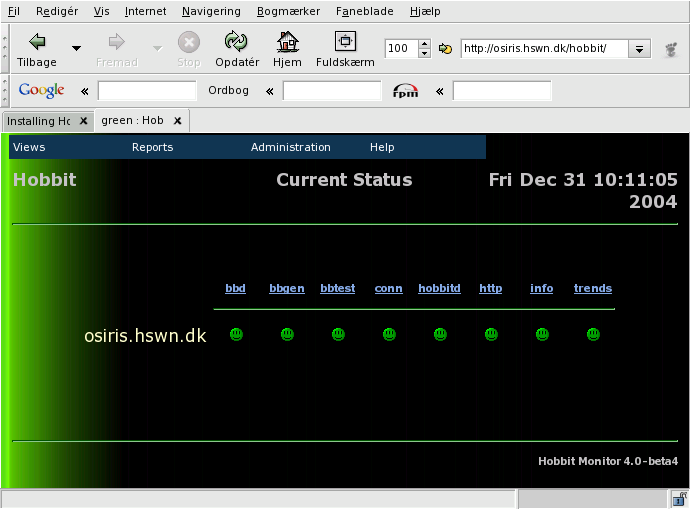The image size is (690, 509).
Task: Open green status icon under http column
Action: [491, 335]
